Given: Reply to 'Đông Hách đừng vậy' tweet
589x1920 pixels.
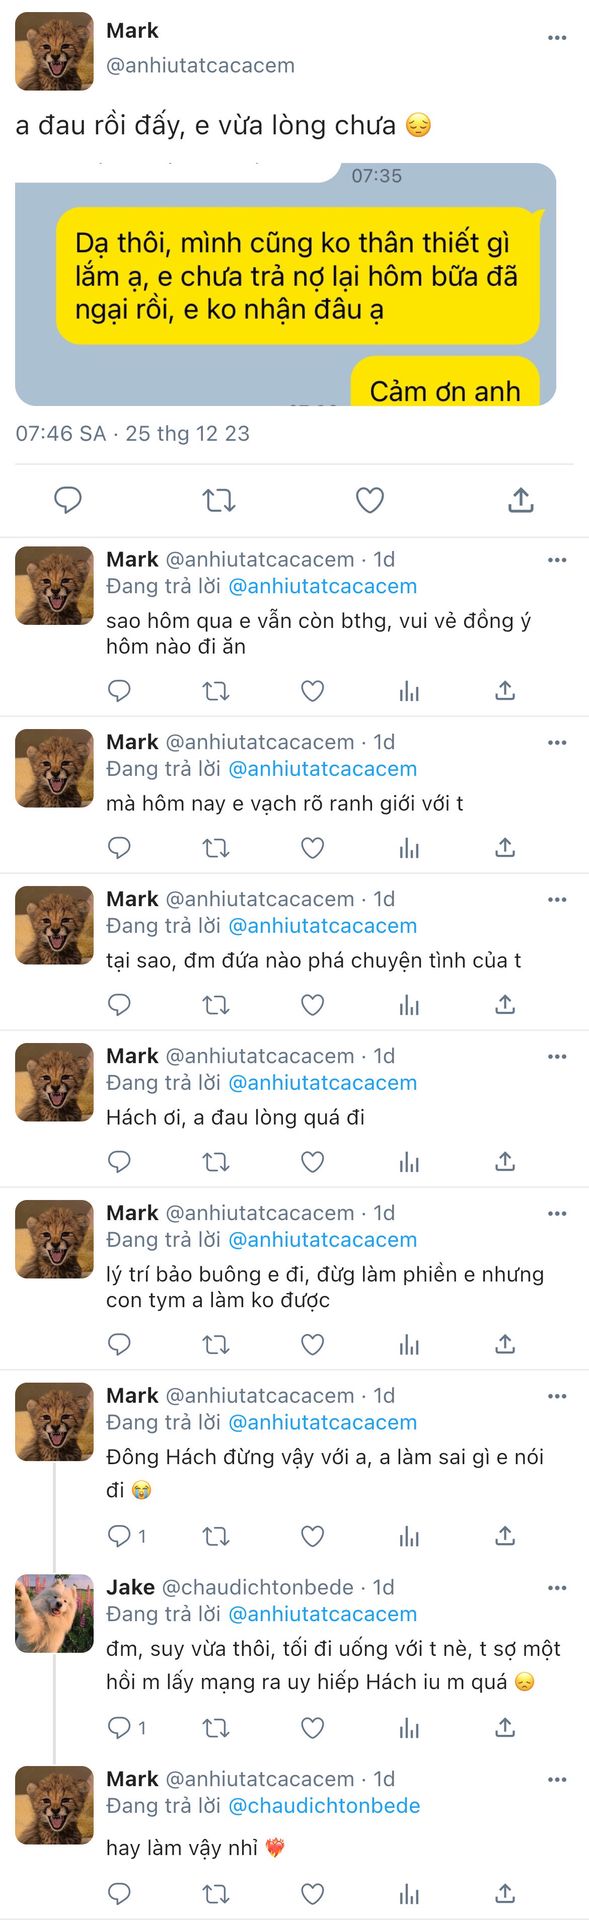Looking at the screenshot, I should pos(119,1535).
